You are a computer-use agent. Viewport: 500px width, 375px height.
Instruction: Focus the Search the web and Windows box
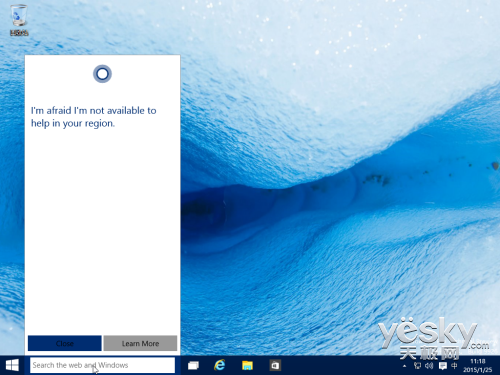pyautogui.click(x=102, y=365)
